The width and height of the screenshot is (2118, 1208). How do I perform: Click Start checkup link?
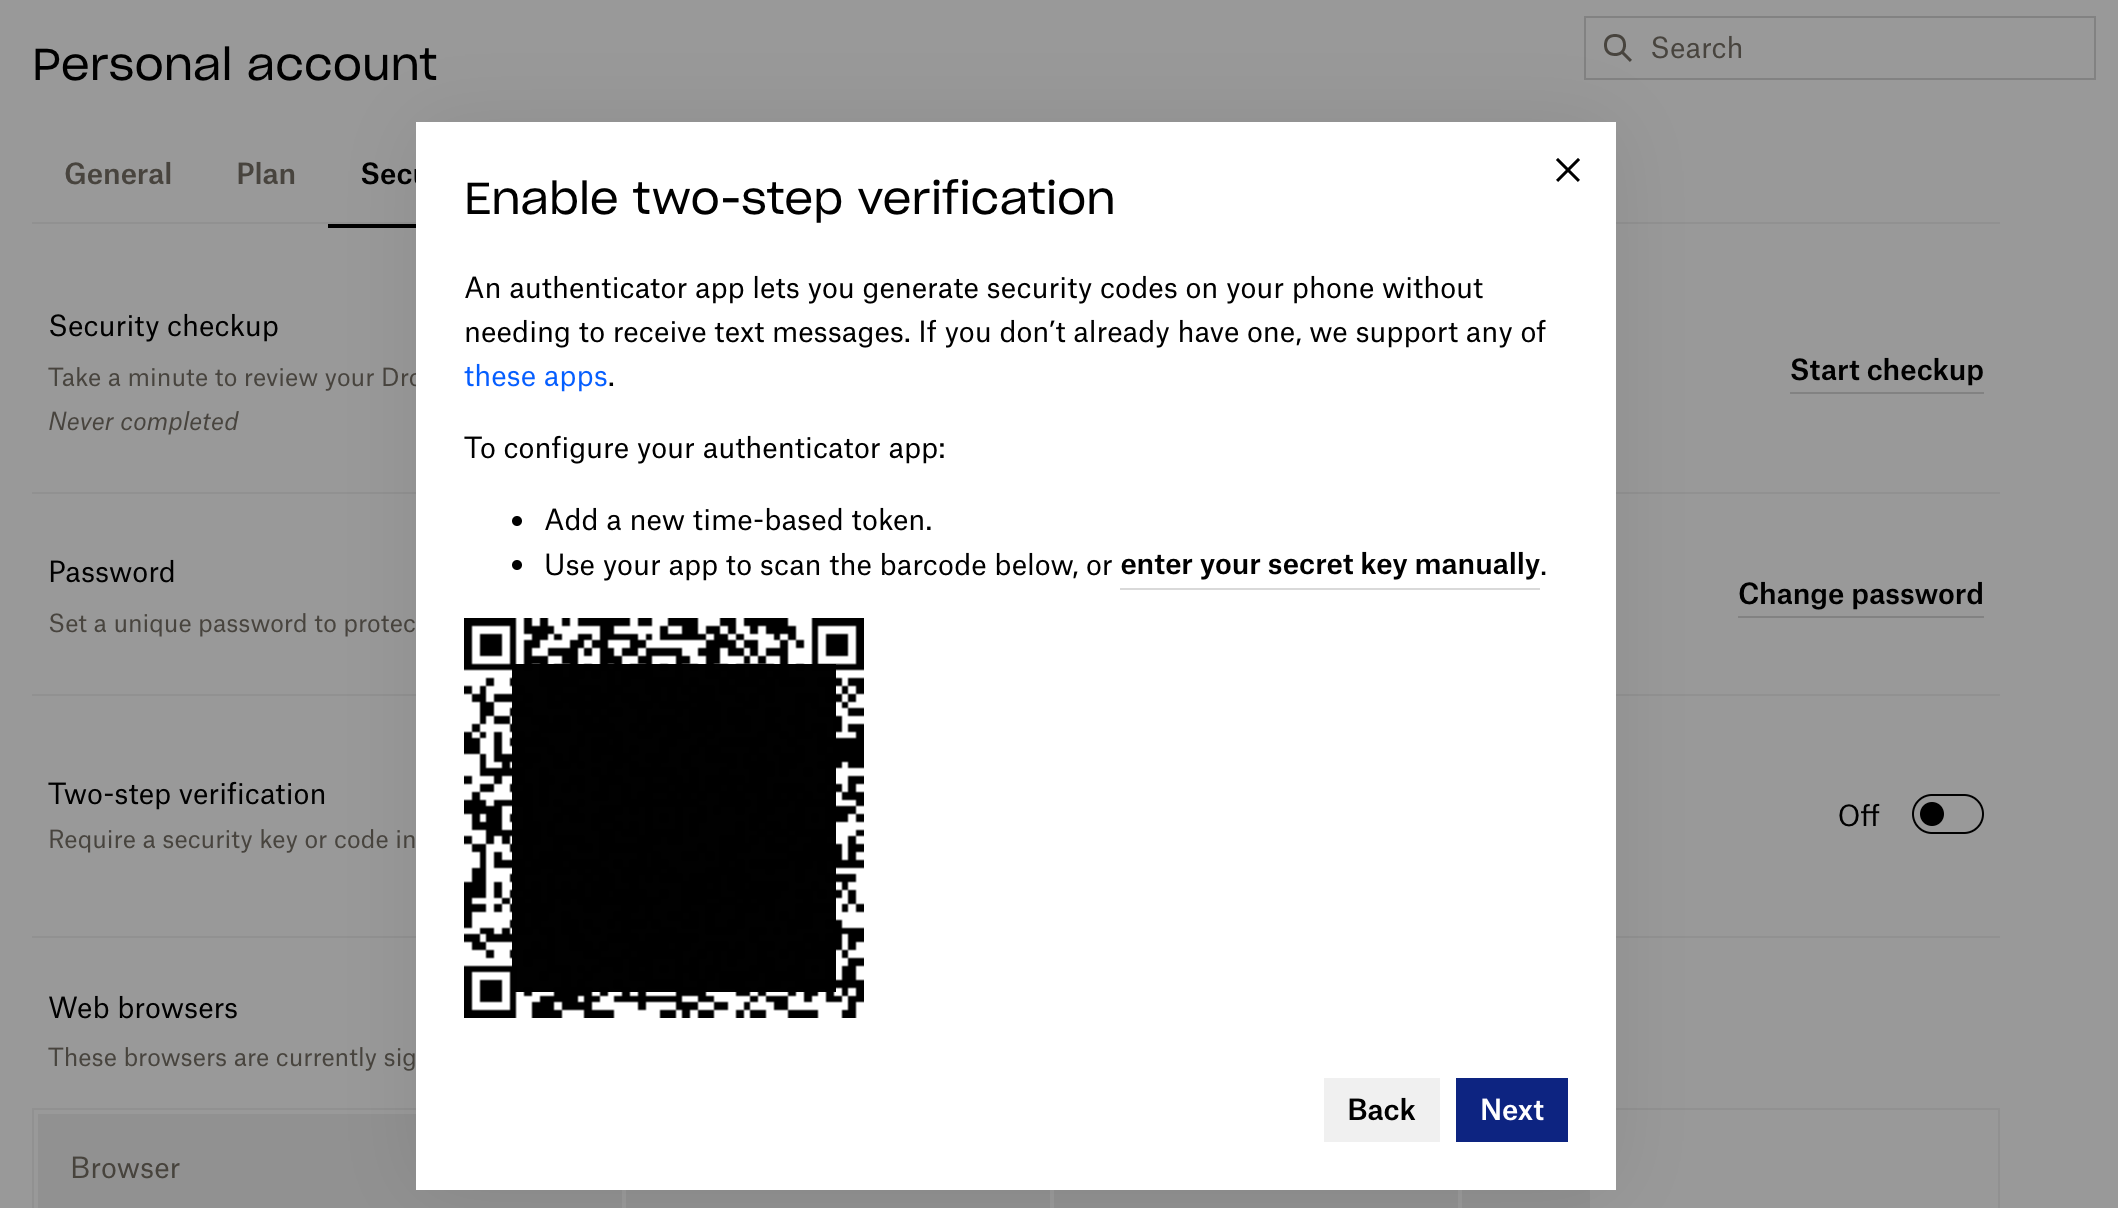tap(1886, 370)
